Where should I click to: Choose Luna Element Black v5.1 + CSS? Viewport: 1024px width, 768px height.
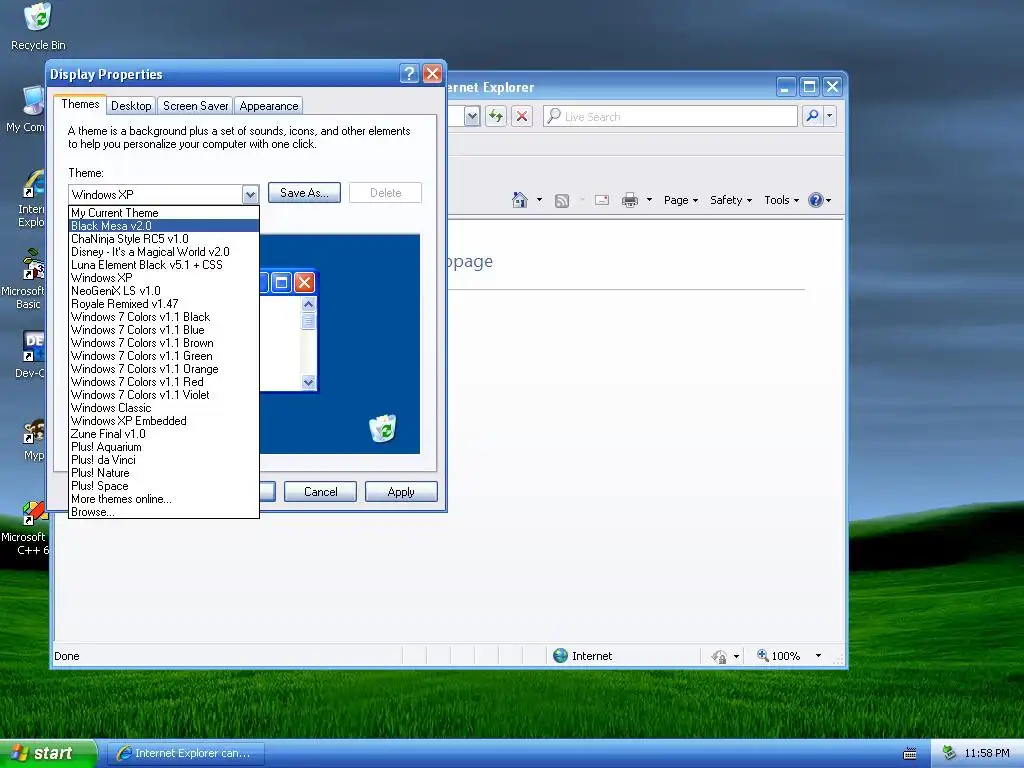(164, 265)
